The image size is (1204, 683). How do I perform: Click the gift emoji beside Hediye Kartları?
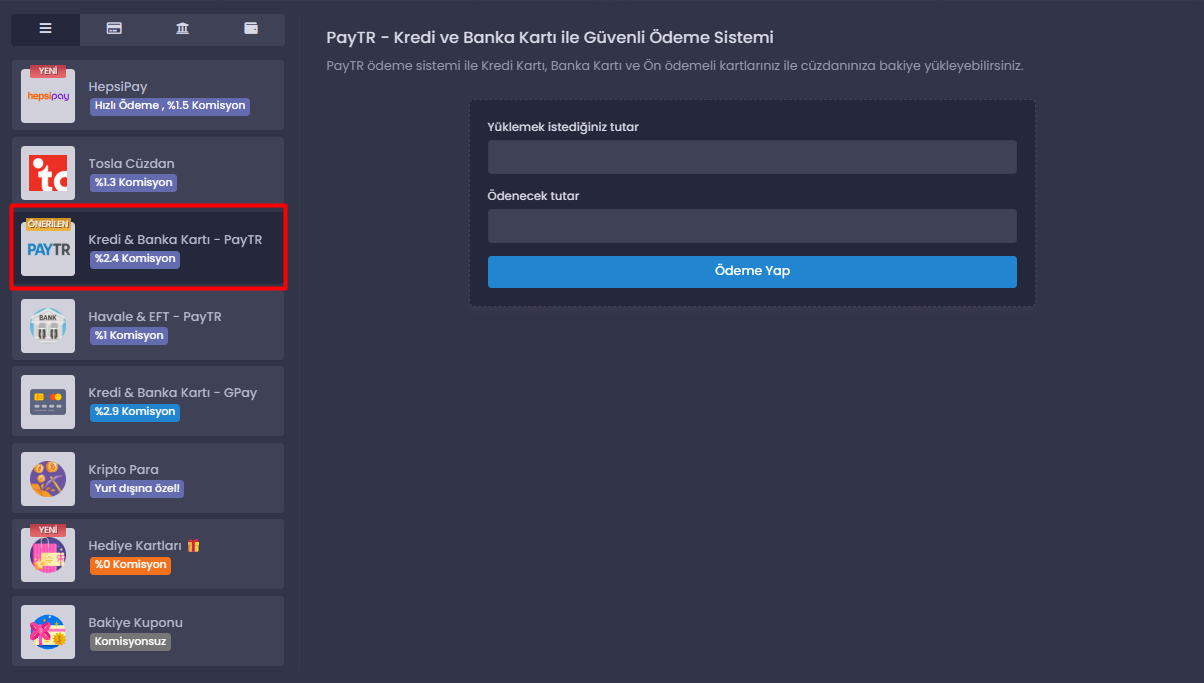point(194,545)
